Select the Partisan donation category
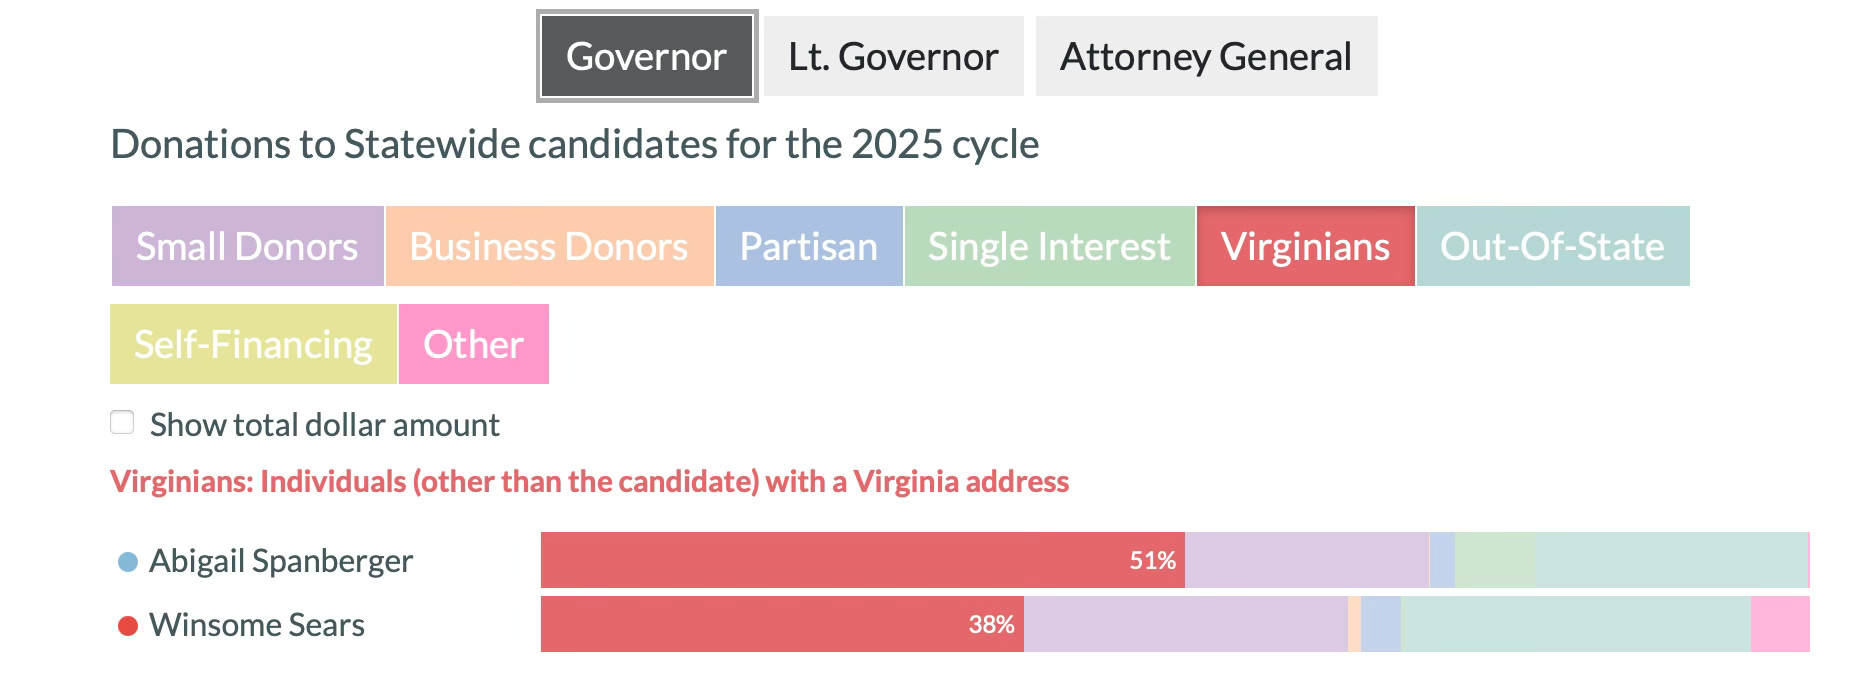1862x676 pixels. (x=809, y=246)
